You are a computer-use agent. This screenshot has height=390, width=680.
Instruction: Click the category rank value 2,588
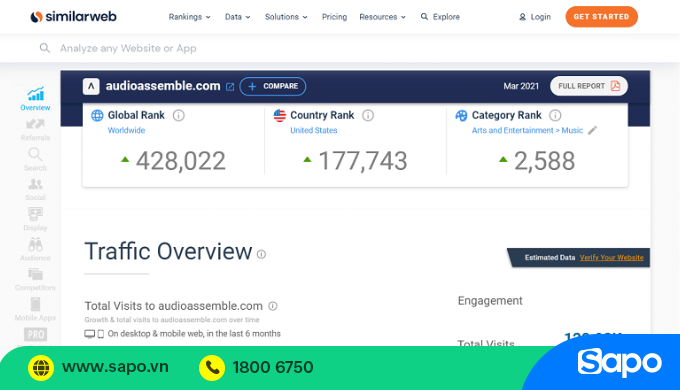coord(544,161)
